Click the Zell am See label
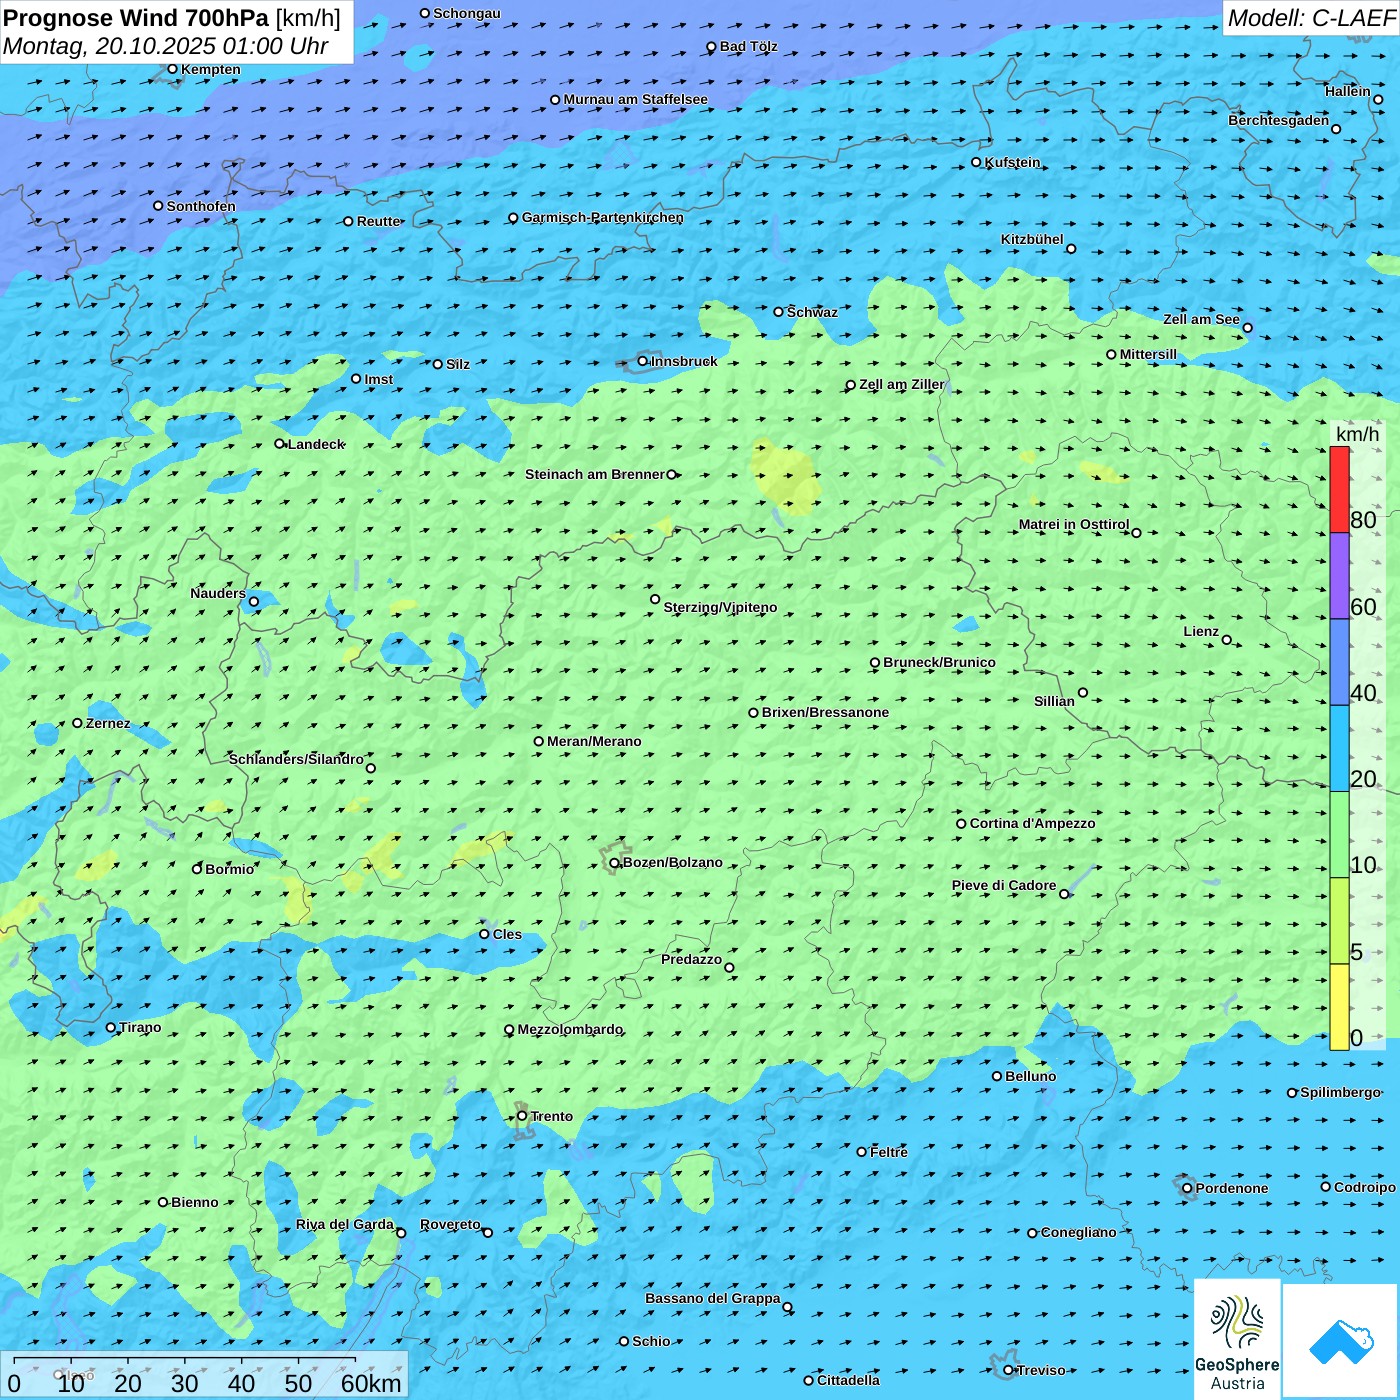Viewport: 1400px width, 1400px height. coord(1200,319)
